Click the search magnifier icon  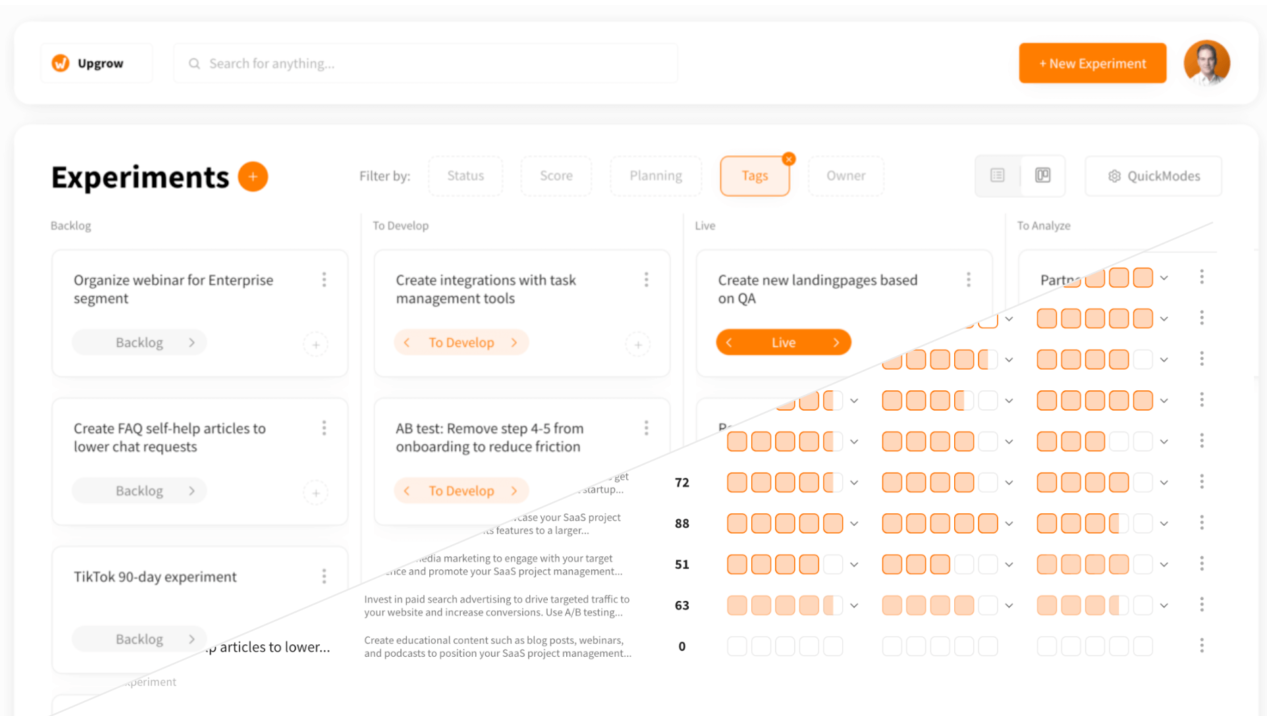(x=193, y=63)
